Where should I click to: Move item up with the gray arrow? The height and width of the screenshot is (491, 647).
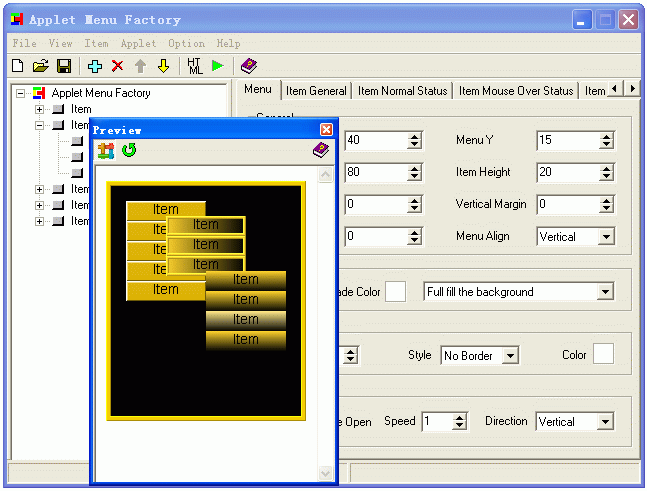(140, 66)
